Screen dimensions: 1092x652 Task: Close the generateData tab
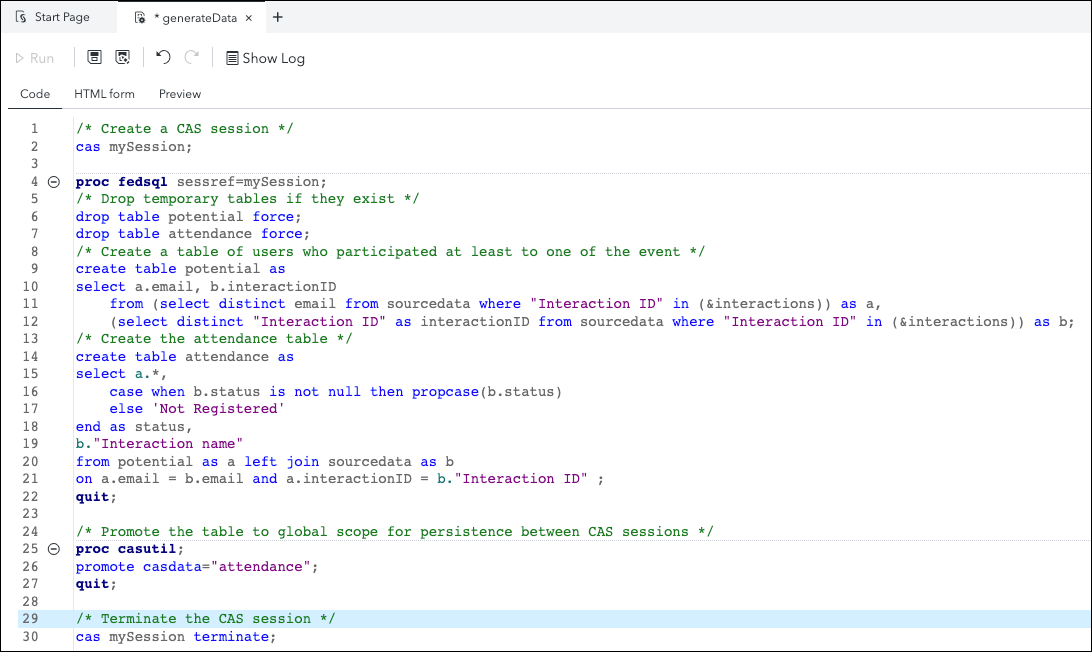tap(250, 18)
